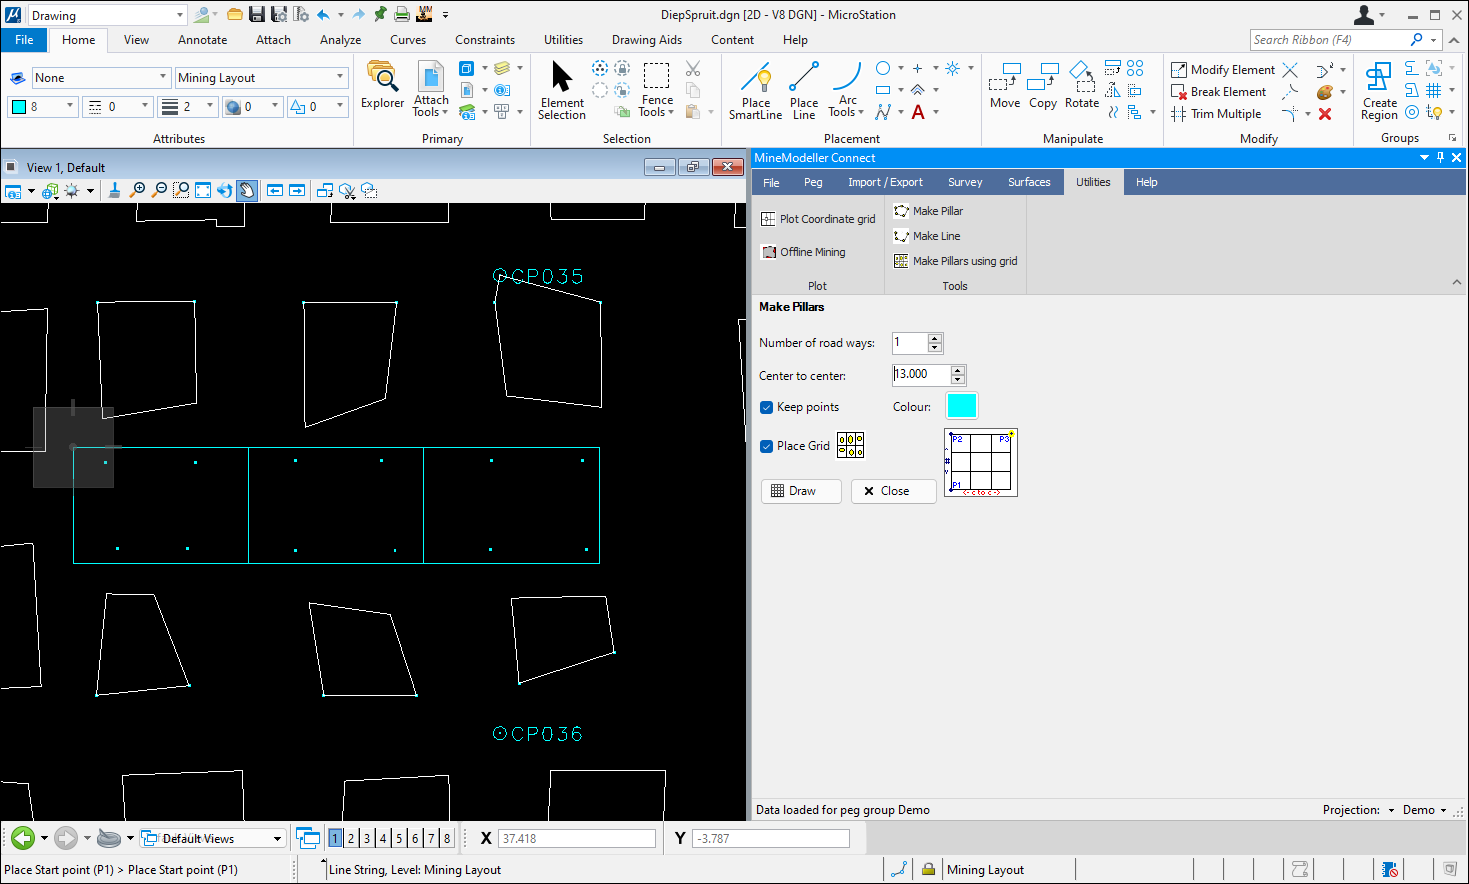Screen dimensions: 1469x884
Task: Open the Drawing Aids ribbon tab
Action: (646, 40)
